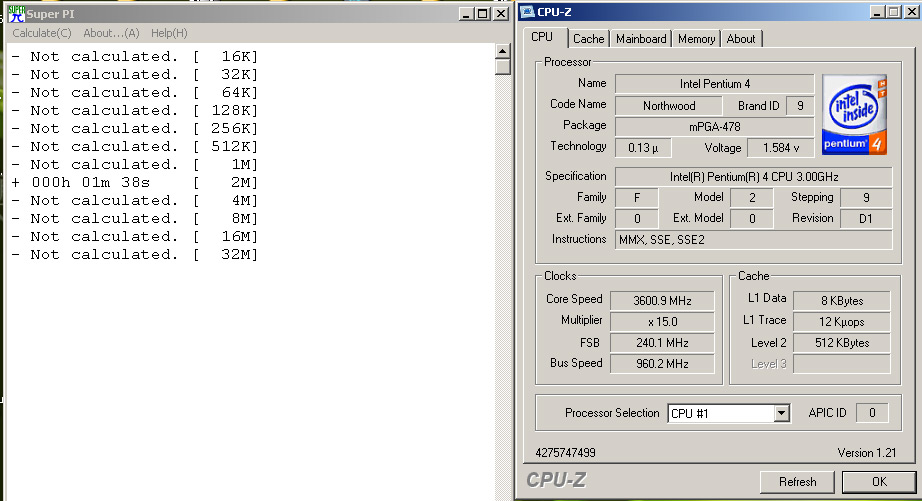Click the Voltage value '1.584 v'

click(x=781, y=148)
